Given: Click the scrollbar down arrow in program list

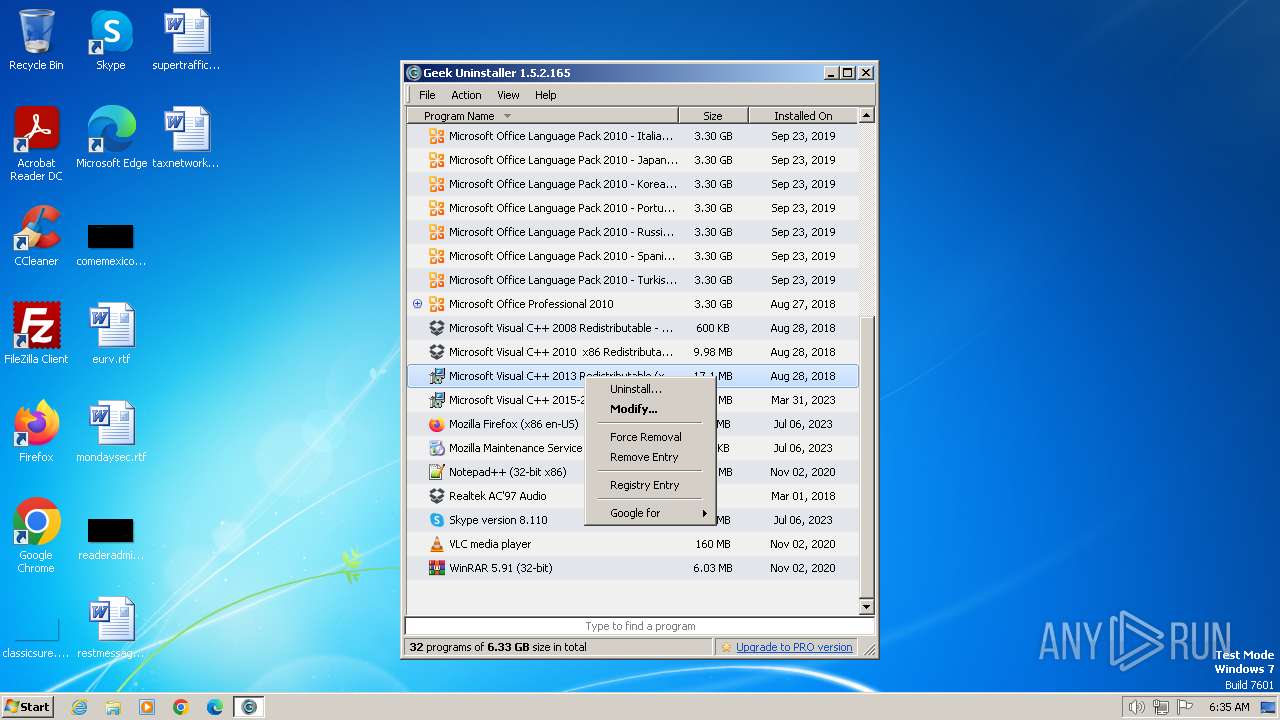Looking at the screenshot, I should (867, 606).
